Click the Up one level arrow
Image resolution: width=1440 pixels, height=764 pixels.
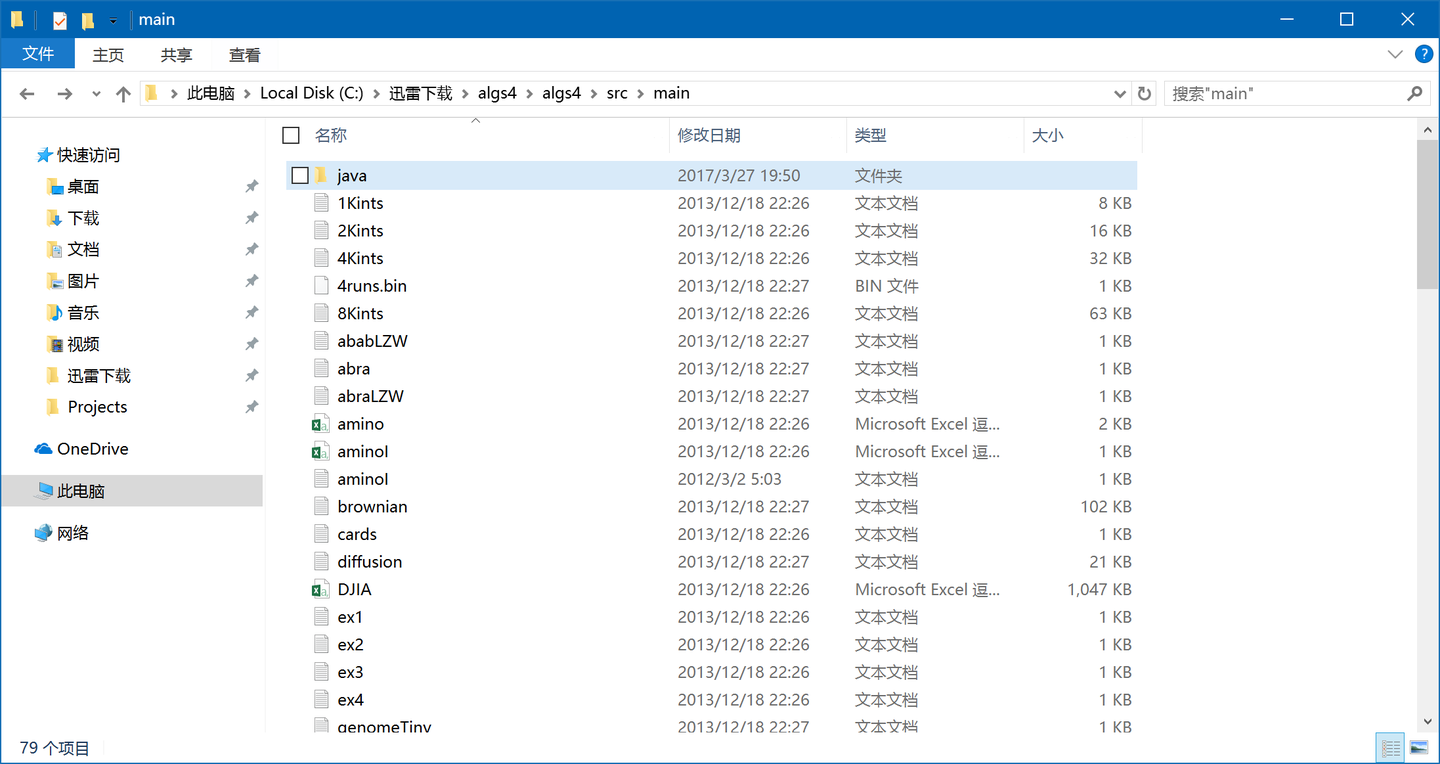[x=123, y=93]
